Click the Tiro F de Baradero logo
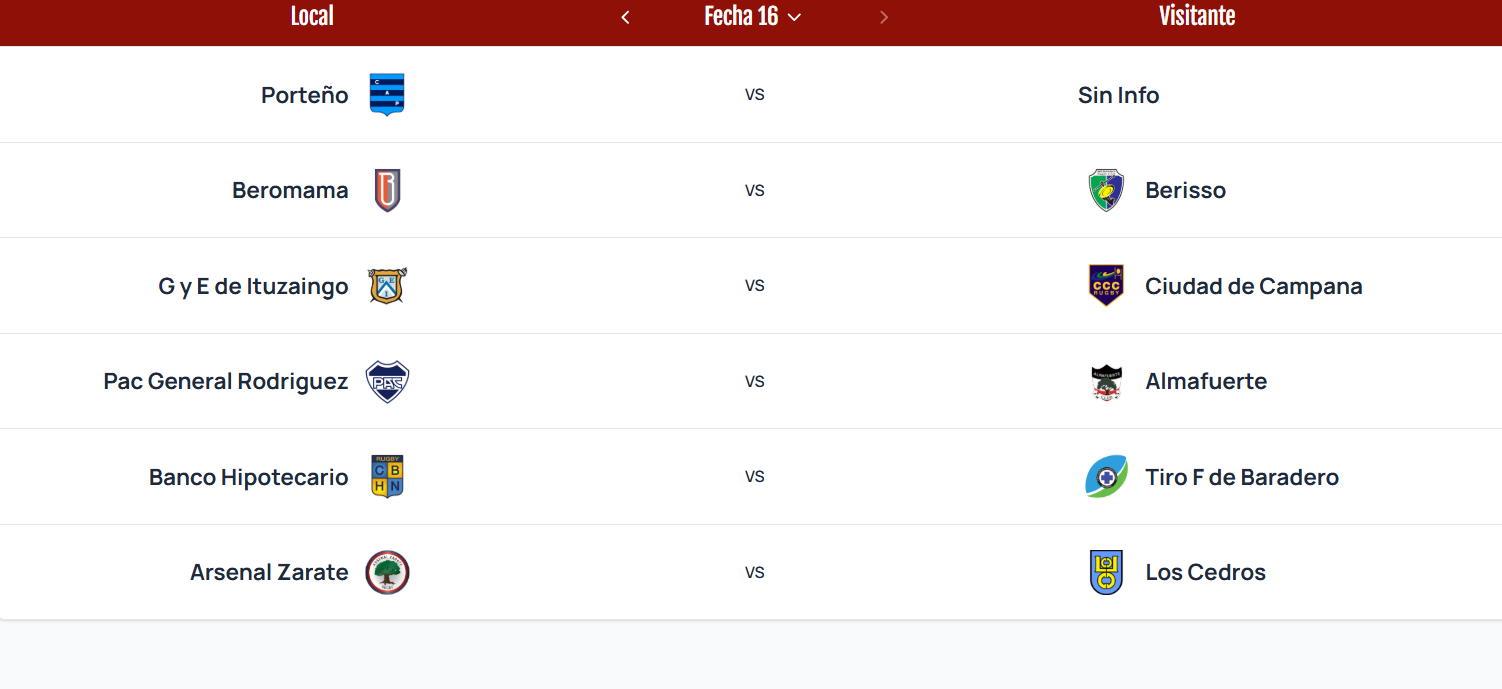Screen dimensions: 1502x689 [1106, 476]
